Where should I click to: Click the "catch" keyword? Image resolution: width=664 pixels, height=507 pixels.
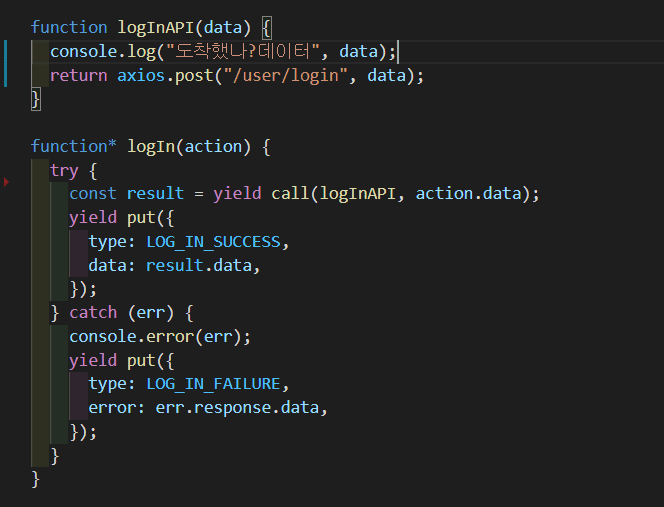tap(93, 313)
